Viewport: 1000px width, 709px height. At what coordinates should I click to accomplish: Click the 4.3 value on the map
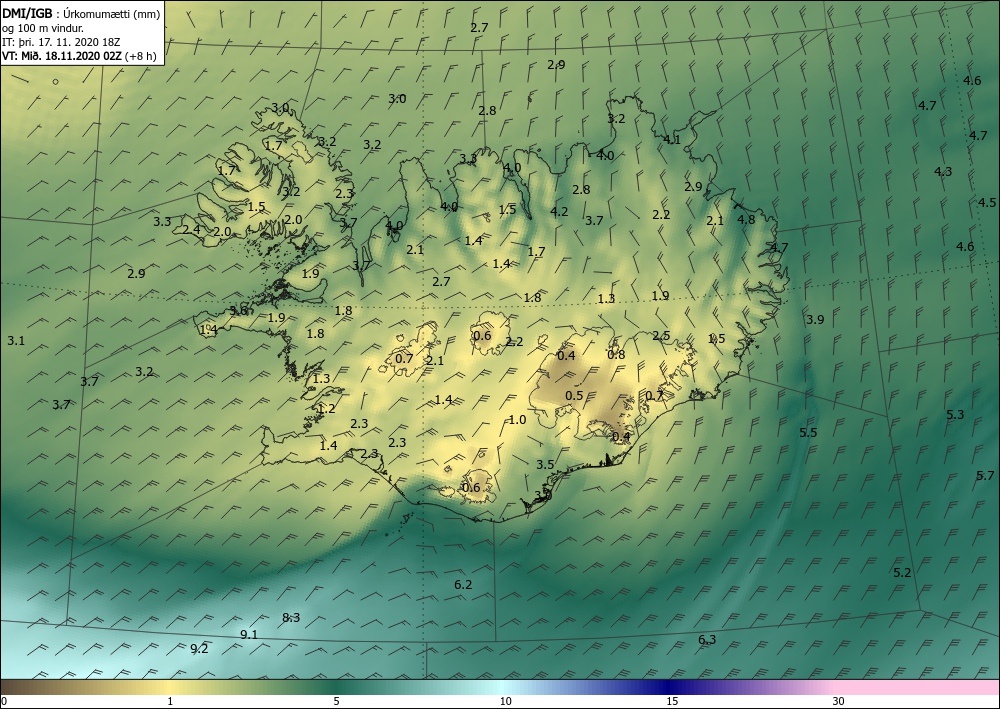943,172
